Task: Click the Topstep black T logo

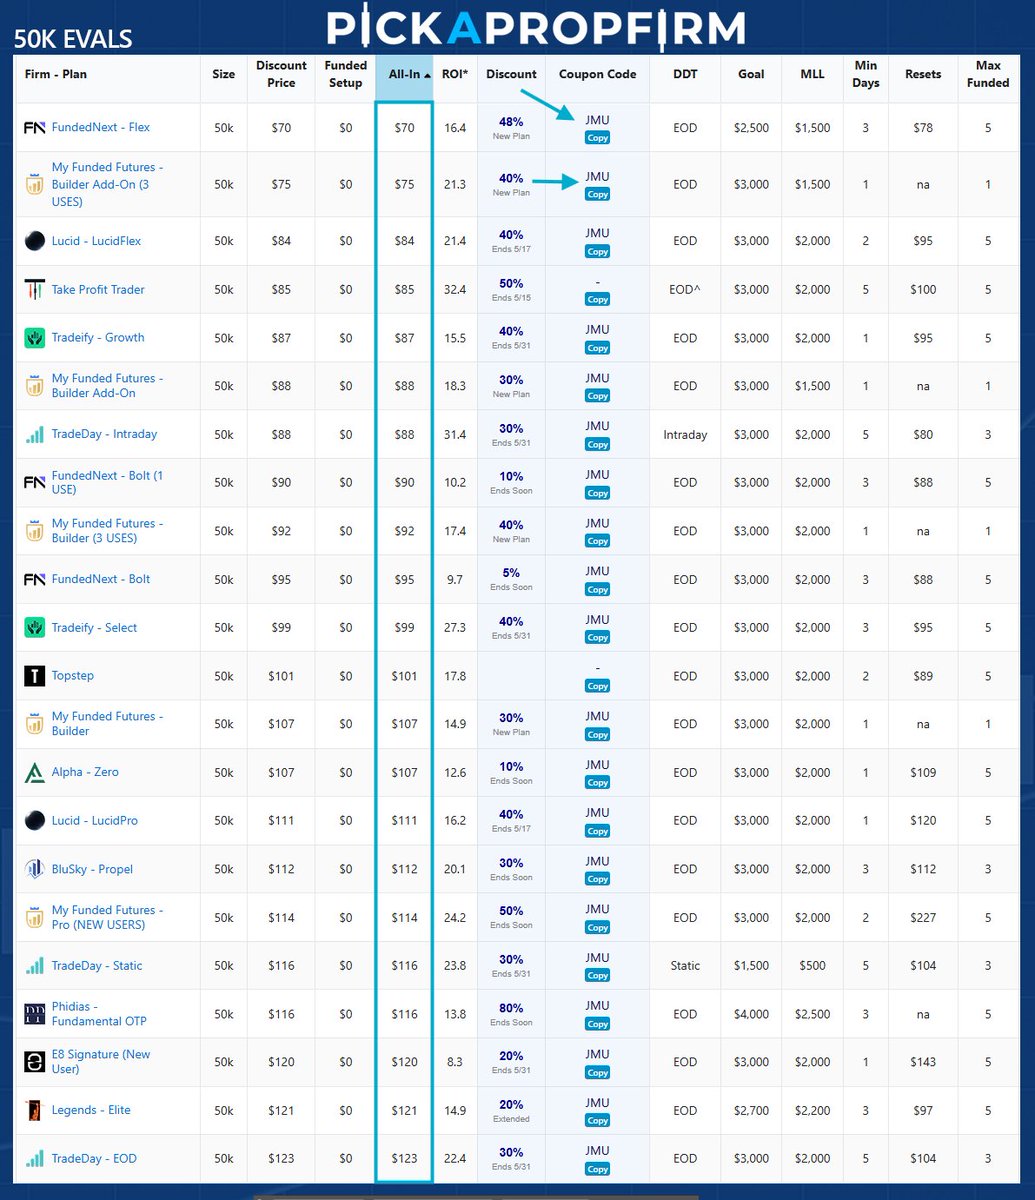Action: pyautogui.click(x=34, y=676)
